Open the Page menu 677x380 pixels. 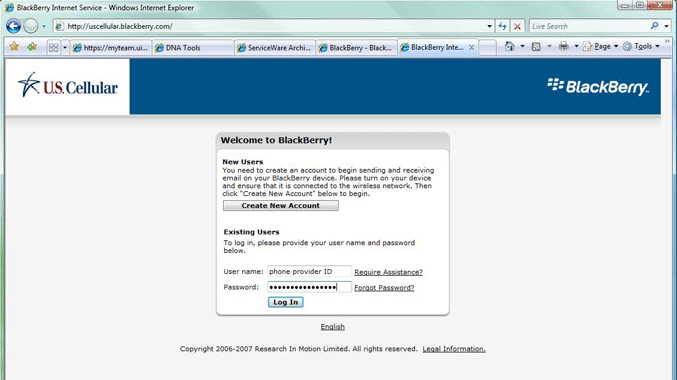point(601,46)
